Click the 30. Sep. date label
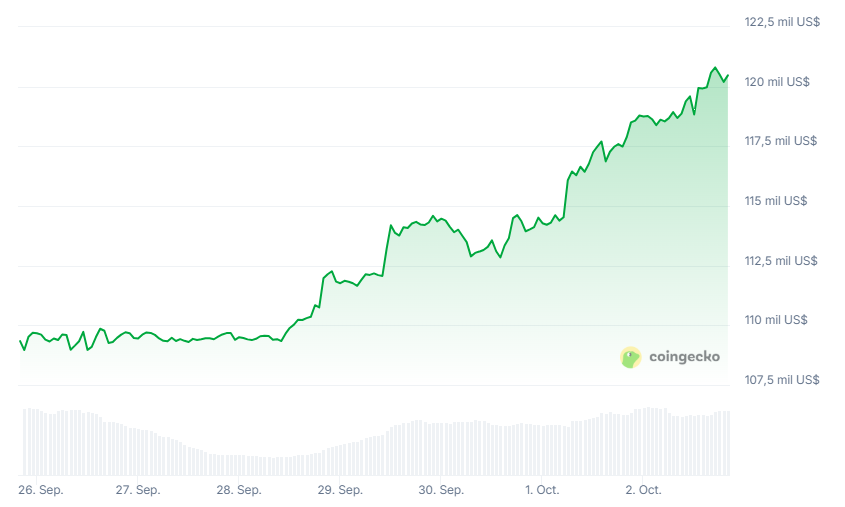This screenshot has width=845, height=507. [441, 490]
